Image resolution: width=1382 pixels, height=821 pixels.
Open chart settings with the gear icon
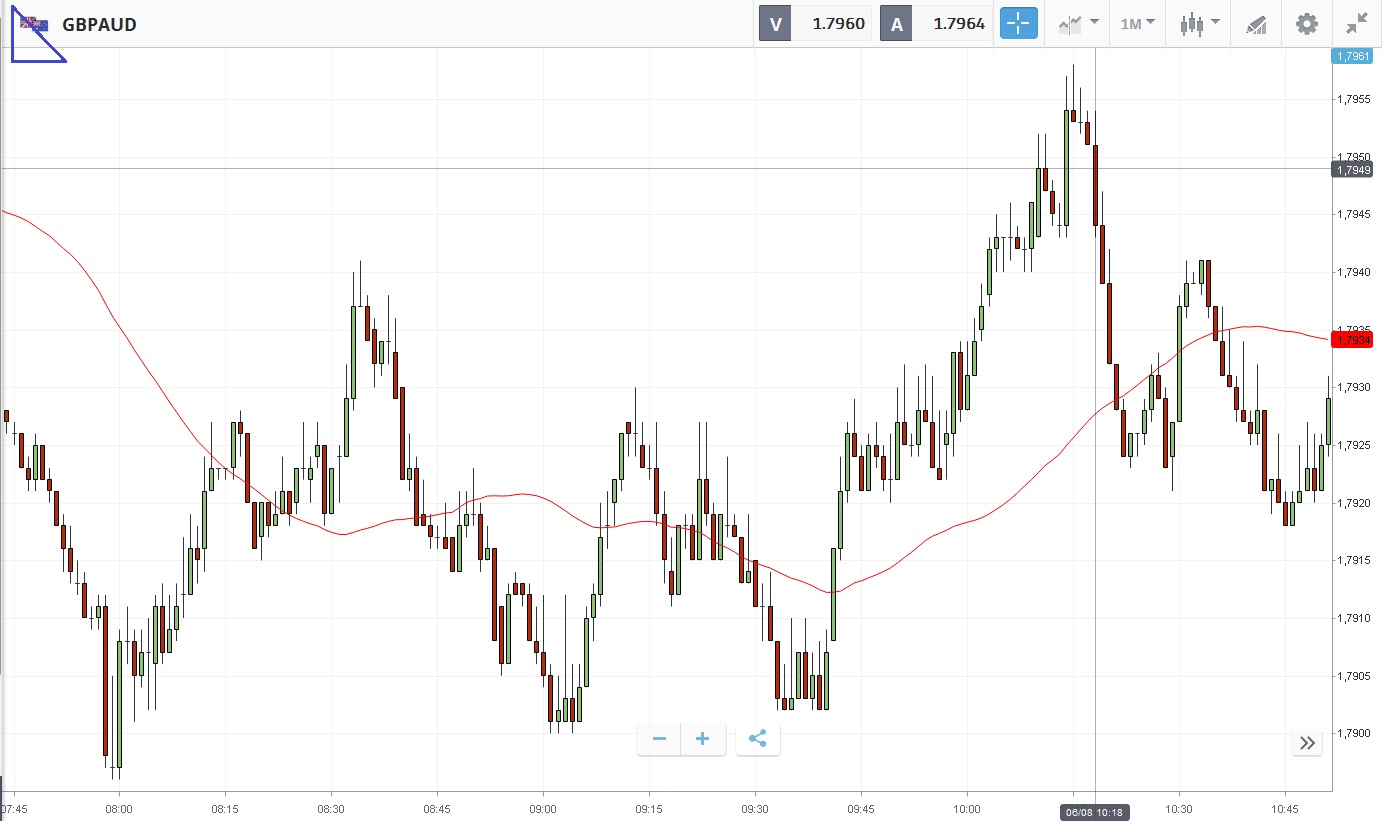(1306, 24)
